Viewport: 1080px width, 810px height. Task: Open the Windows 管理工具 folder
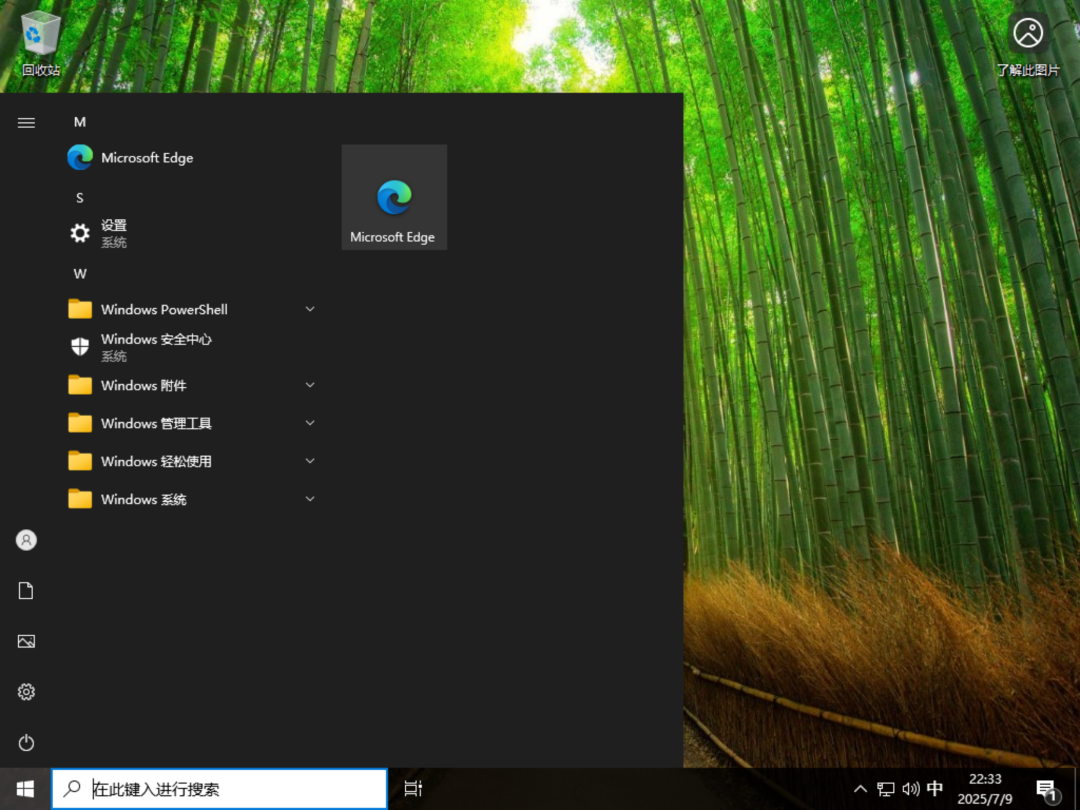[x=191, y=423]
